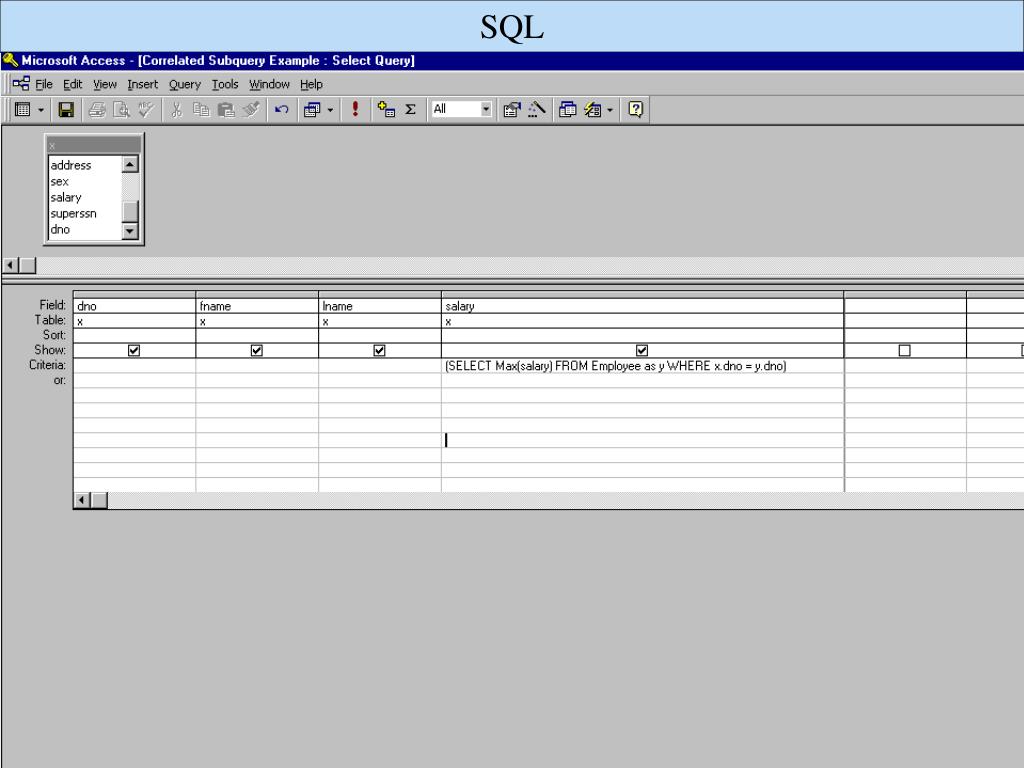Open the Edit menu
Image resolution: width=1024 pixels, height=768 pixels.
point(72,84)
